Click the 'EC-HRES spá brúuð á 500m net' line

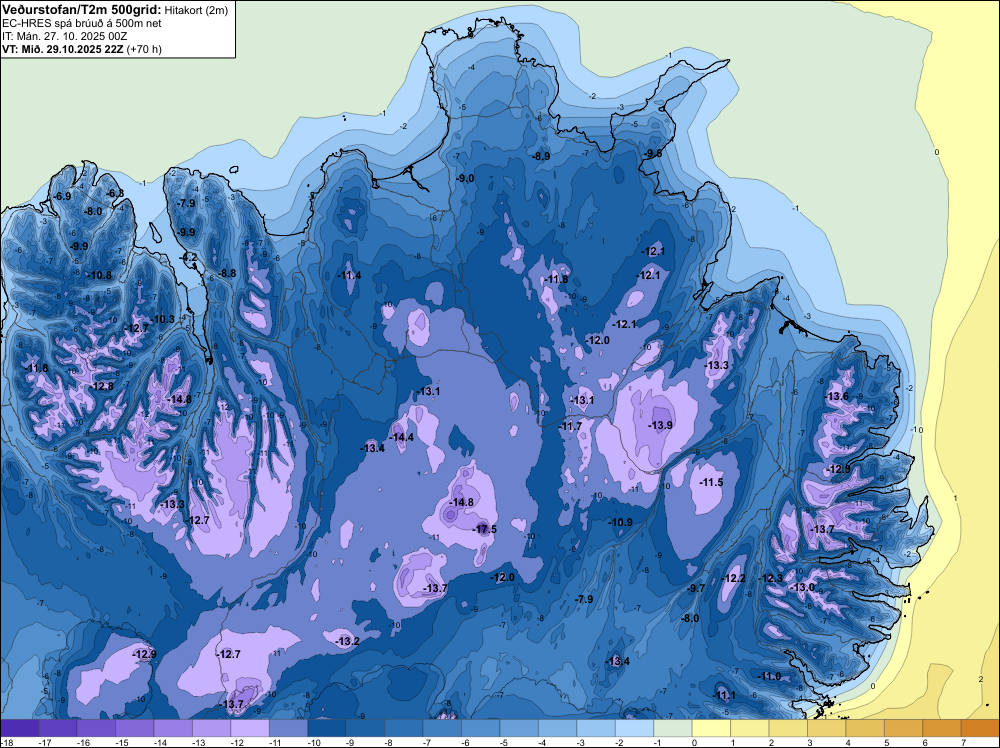[82, 24]
